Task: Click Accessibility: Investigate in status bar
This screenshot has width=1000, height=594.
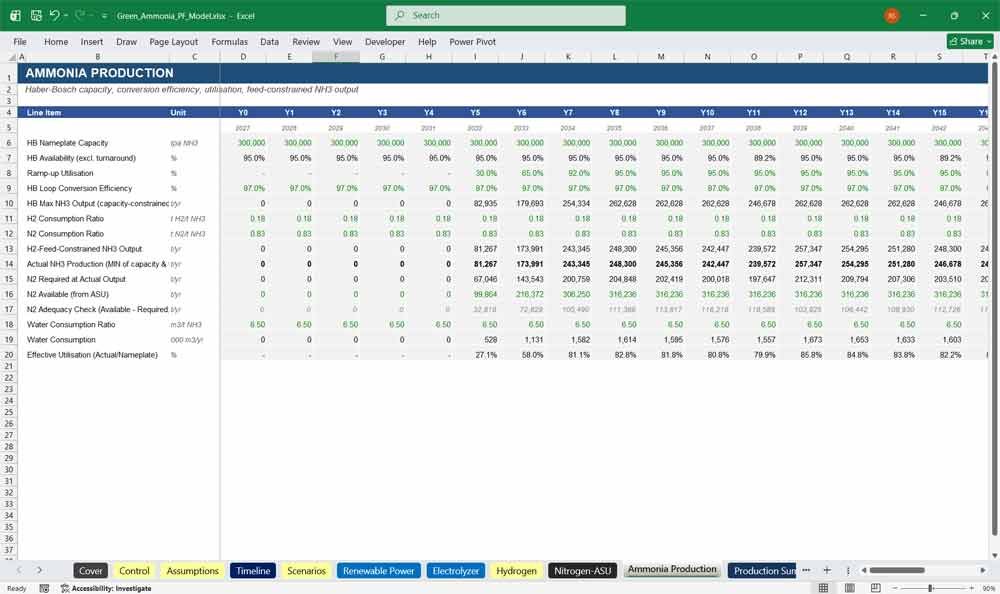Action: click(106, 588)
